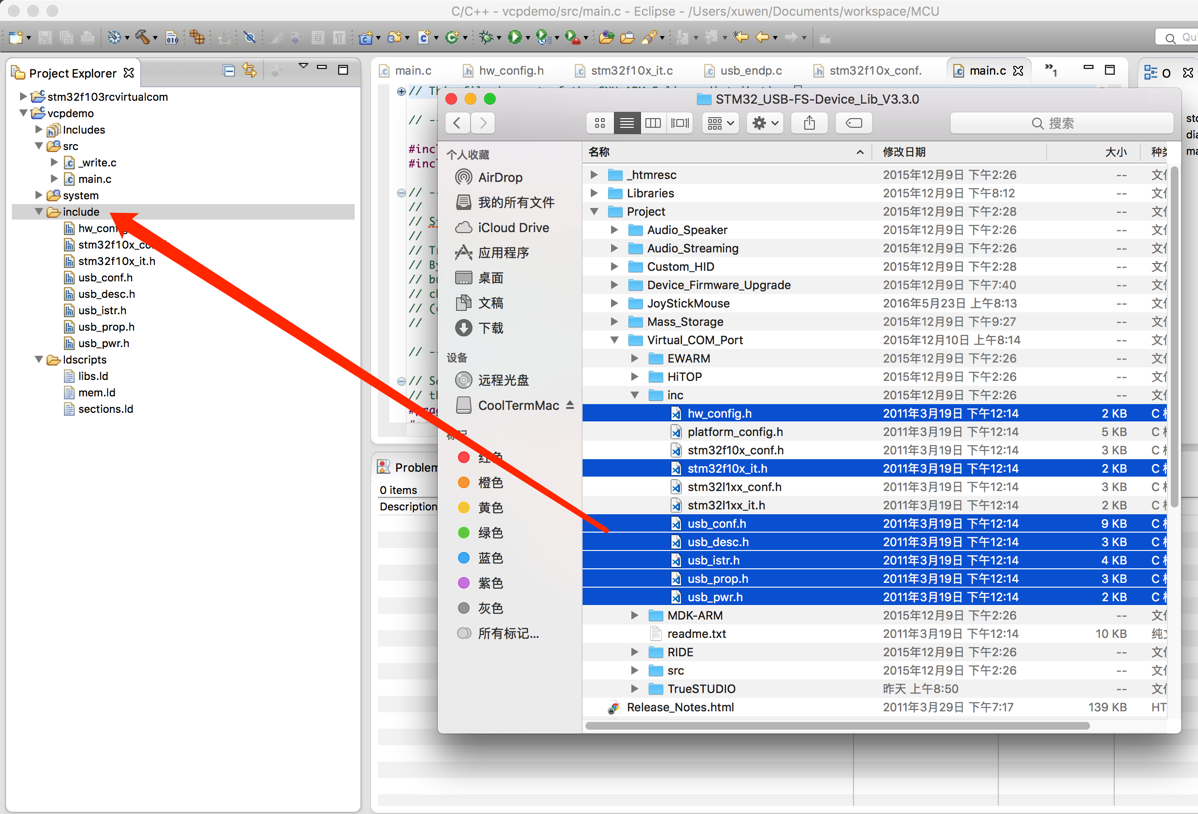1198x814 pixels.
Task: Click the Finder 搜索 search field
Action: (1061, 123)
